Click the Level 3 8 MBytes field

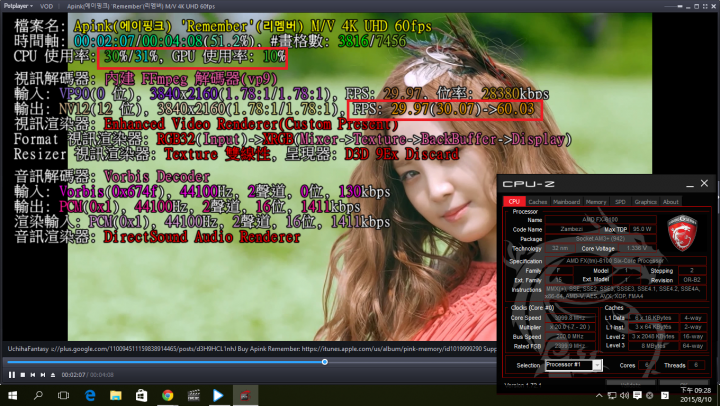pos(652,345)
